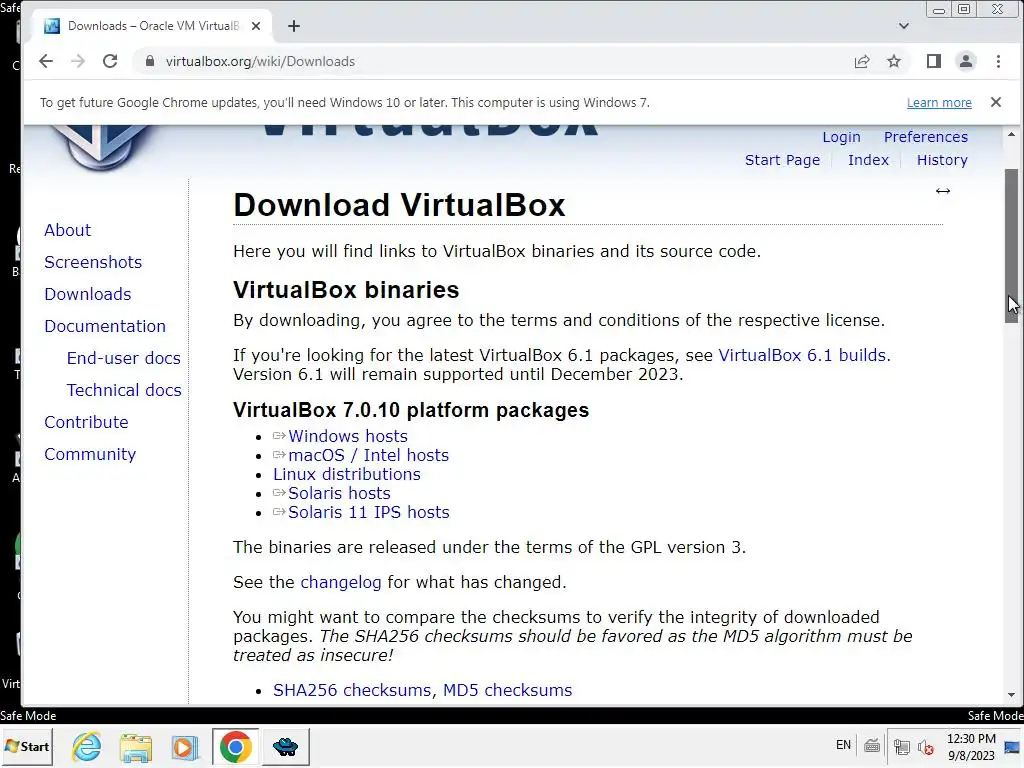Bookmark this page with the star
This screenshot has height=768, width=1024.
[x=894, y=61]
